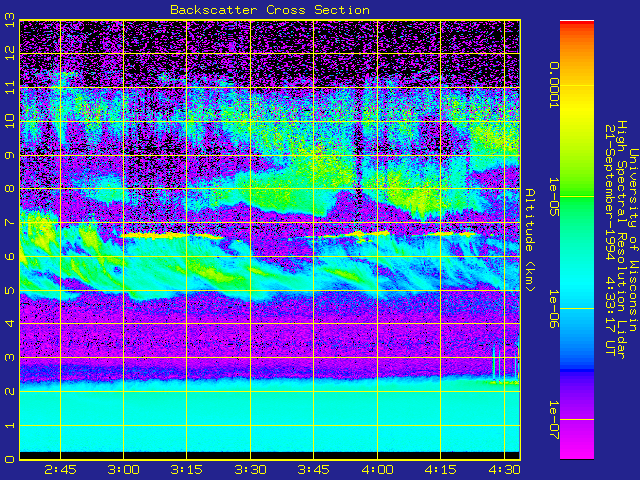This screenshot has width=640, height=480.
Task: Click the 'Altitude (km)' axis title
Action: point(529,240)
